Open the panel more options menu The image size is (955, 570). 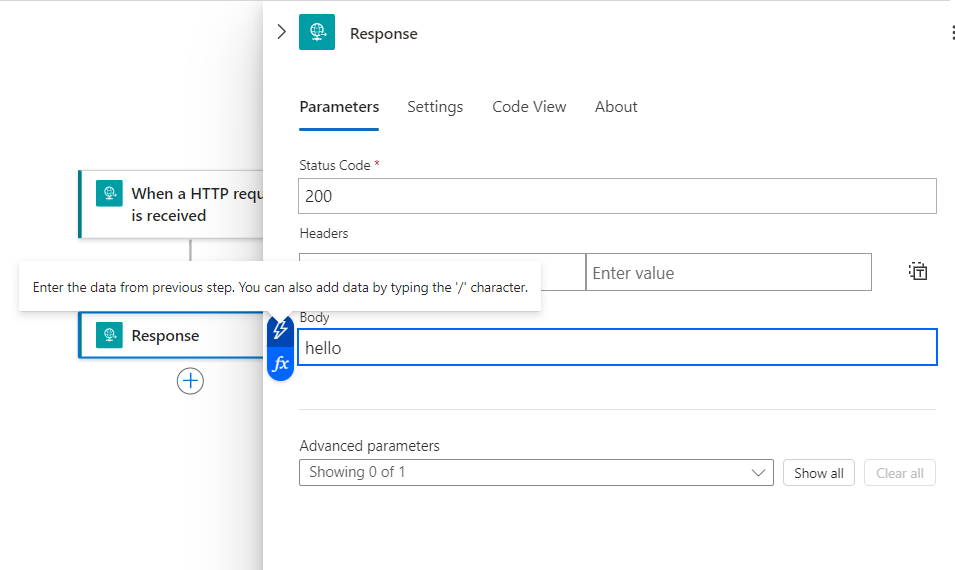tap(950, 33)
